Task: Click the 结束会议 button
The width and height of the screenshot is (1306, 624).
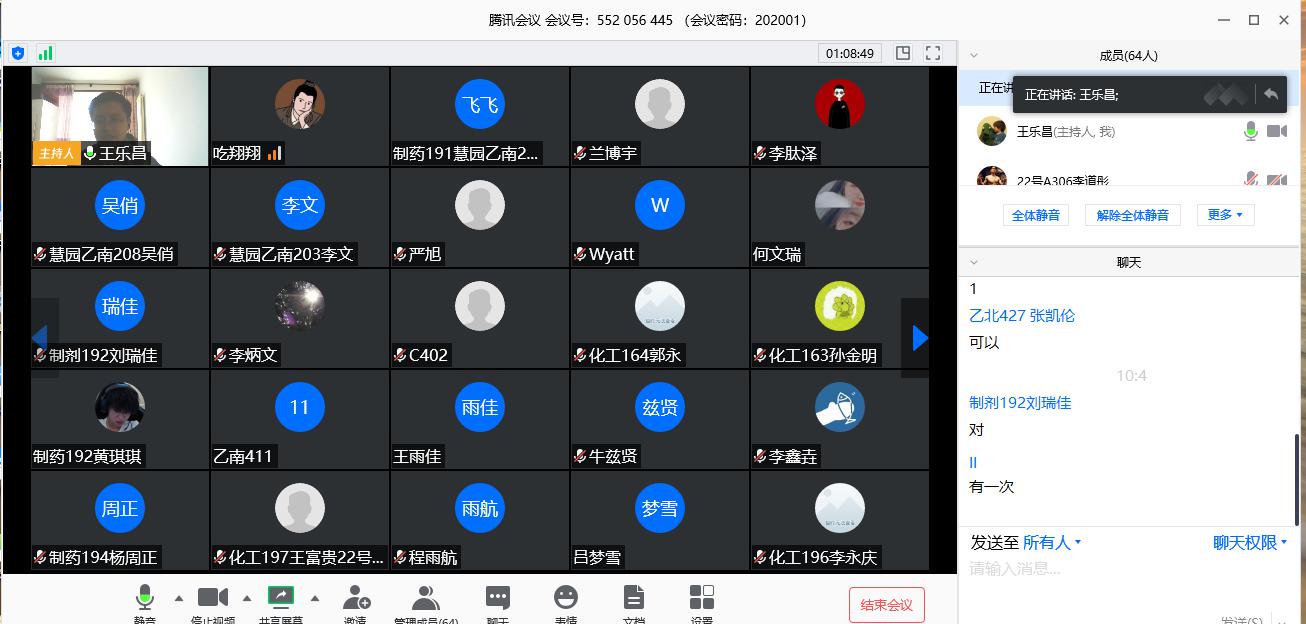Action: pos(886,605)
